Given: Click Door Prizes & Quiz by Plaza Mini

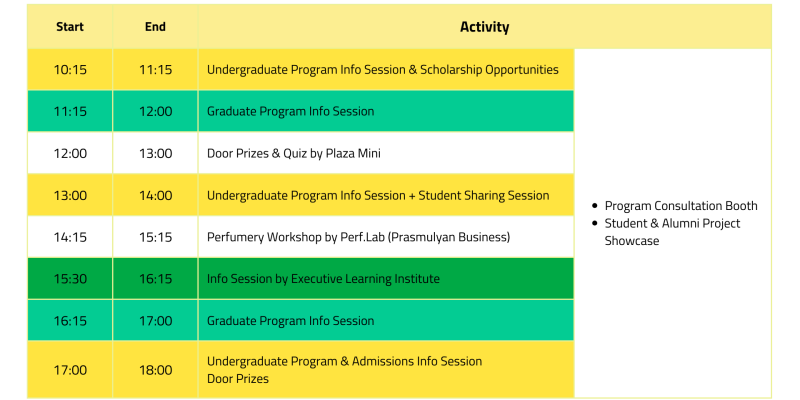Looking at the screenshot, I should coord(293,153).
